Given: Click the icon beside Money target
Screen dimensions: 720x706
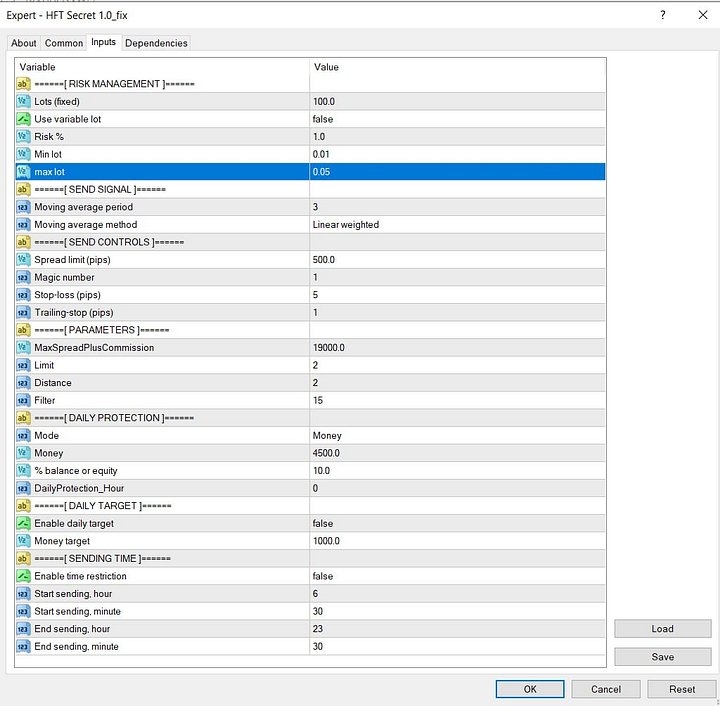Looking at the screenshot, I should click(x=23, y=541).
